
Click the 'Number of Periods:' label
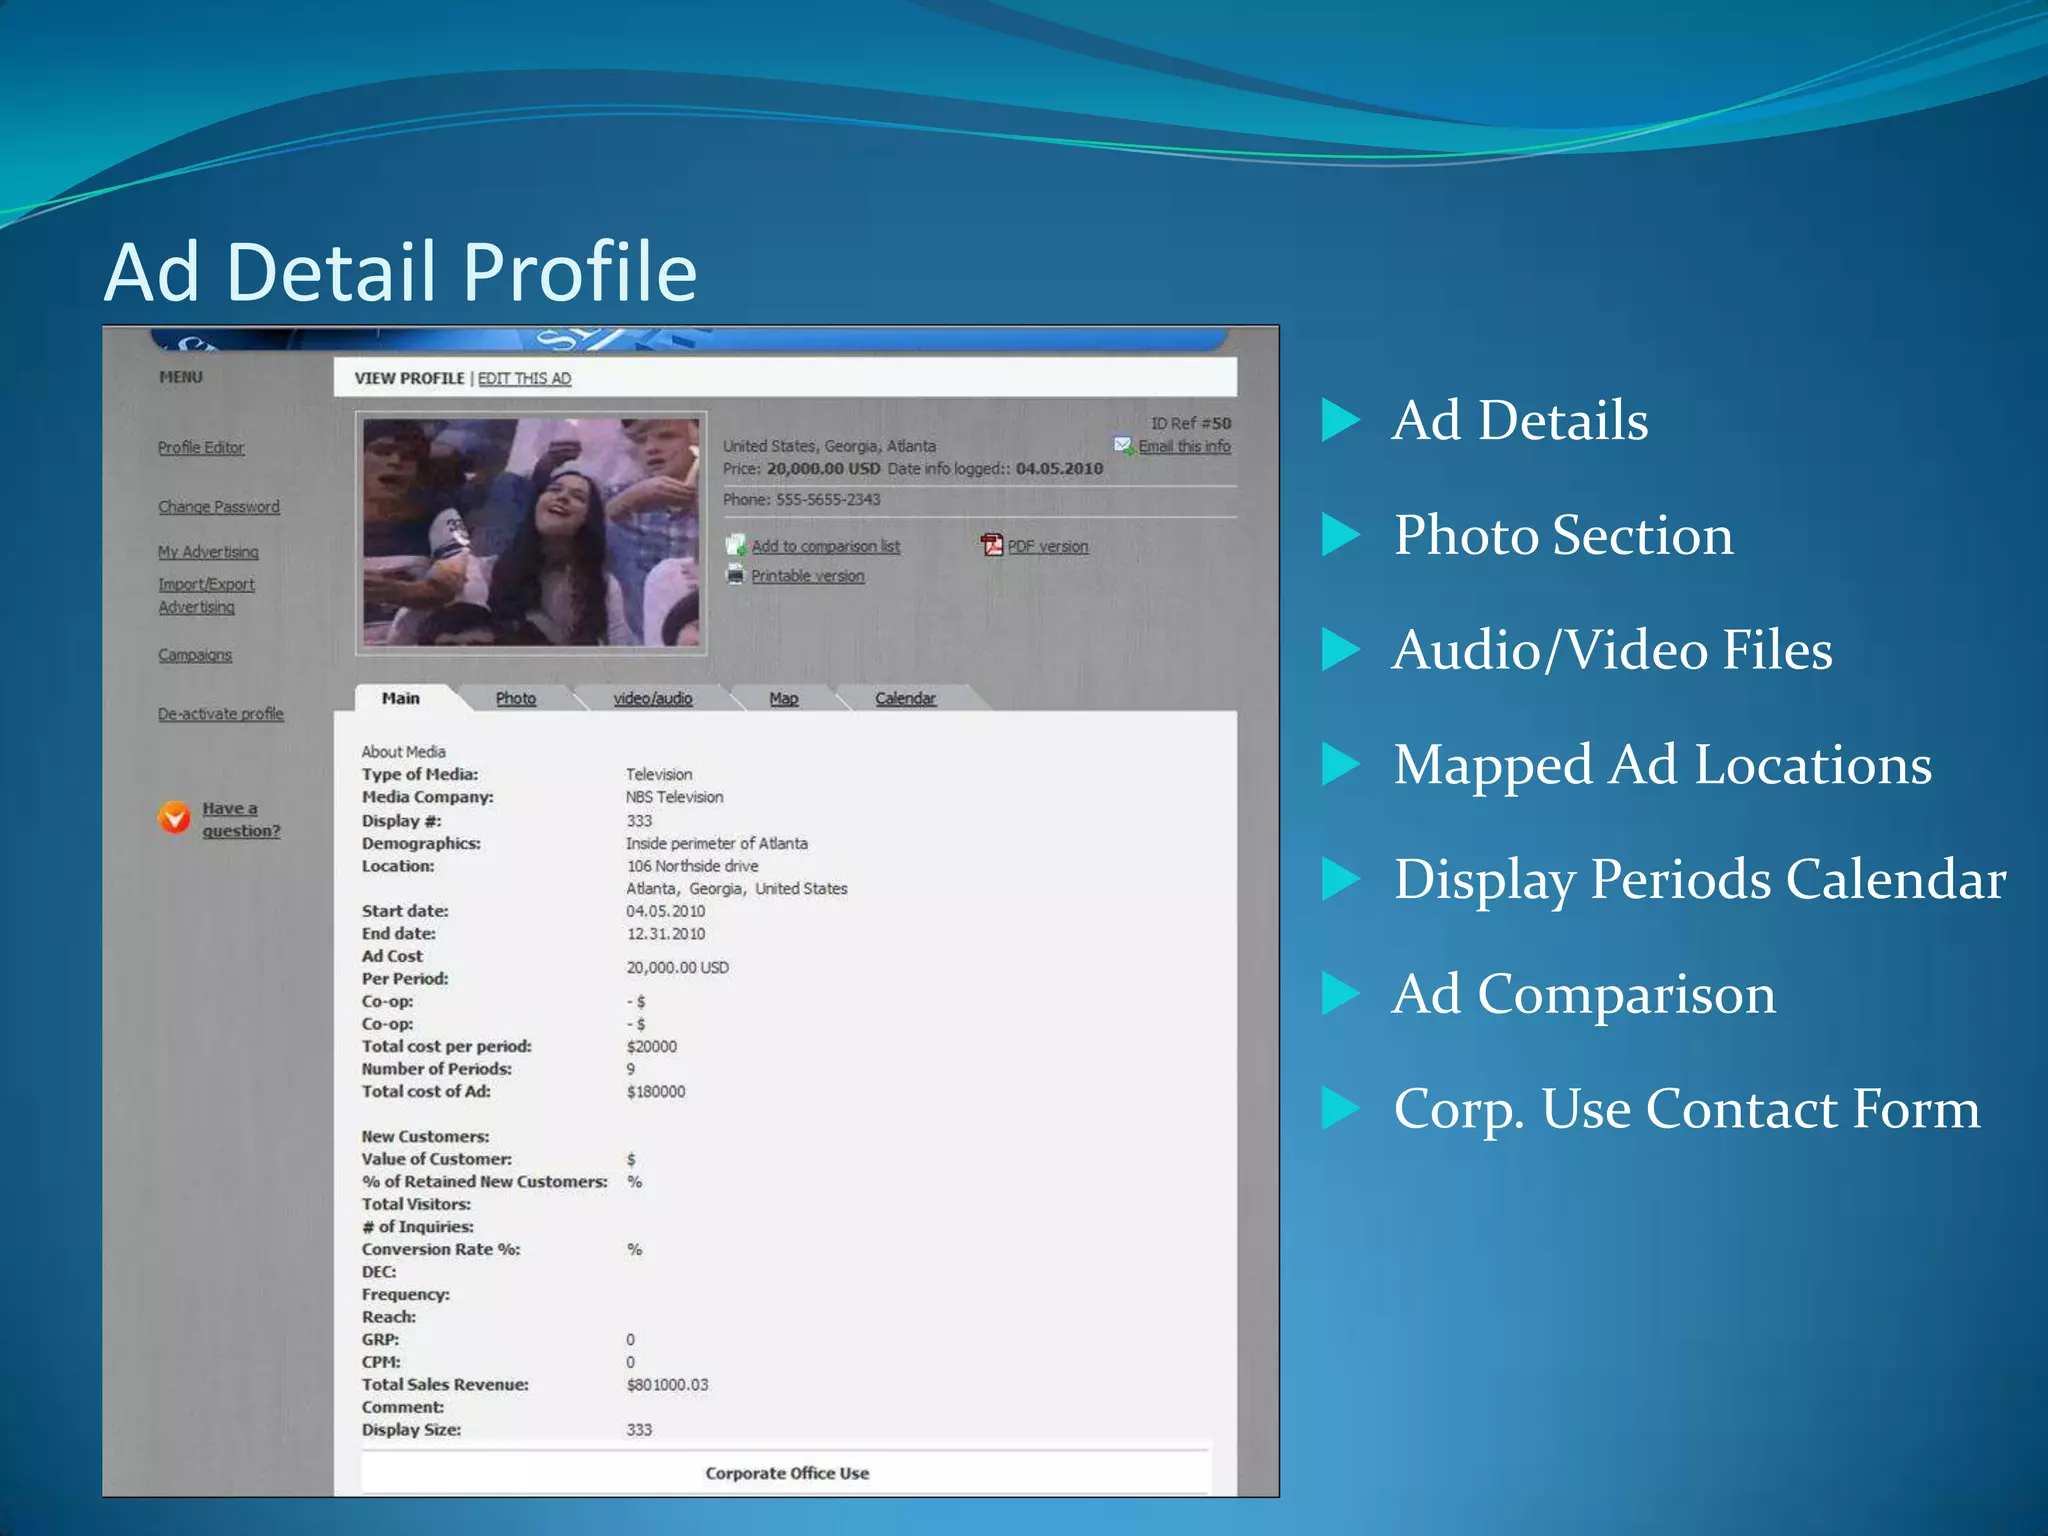(x=437, y=1069)
